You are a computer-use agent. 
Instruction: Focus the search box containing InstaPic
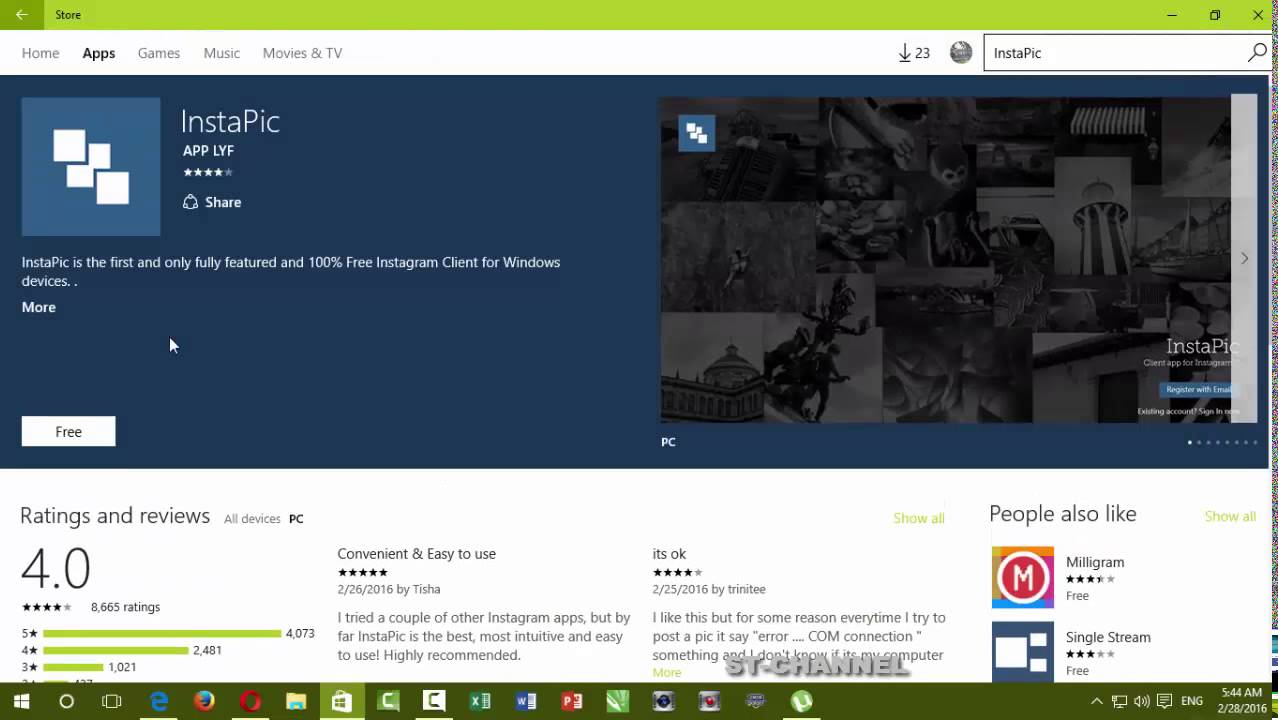click(x=1114, y=53)
